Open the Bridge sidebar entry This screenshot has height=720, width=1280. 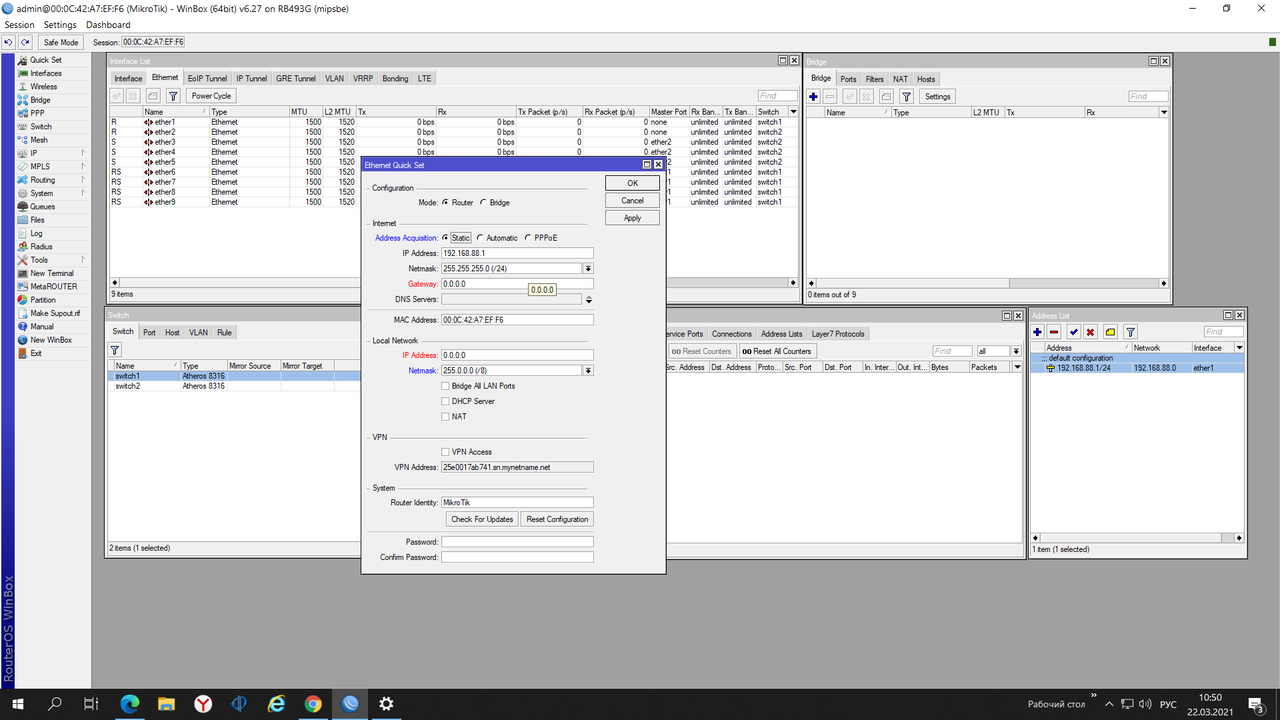click(40, 100)
